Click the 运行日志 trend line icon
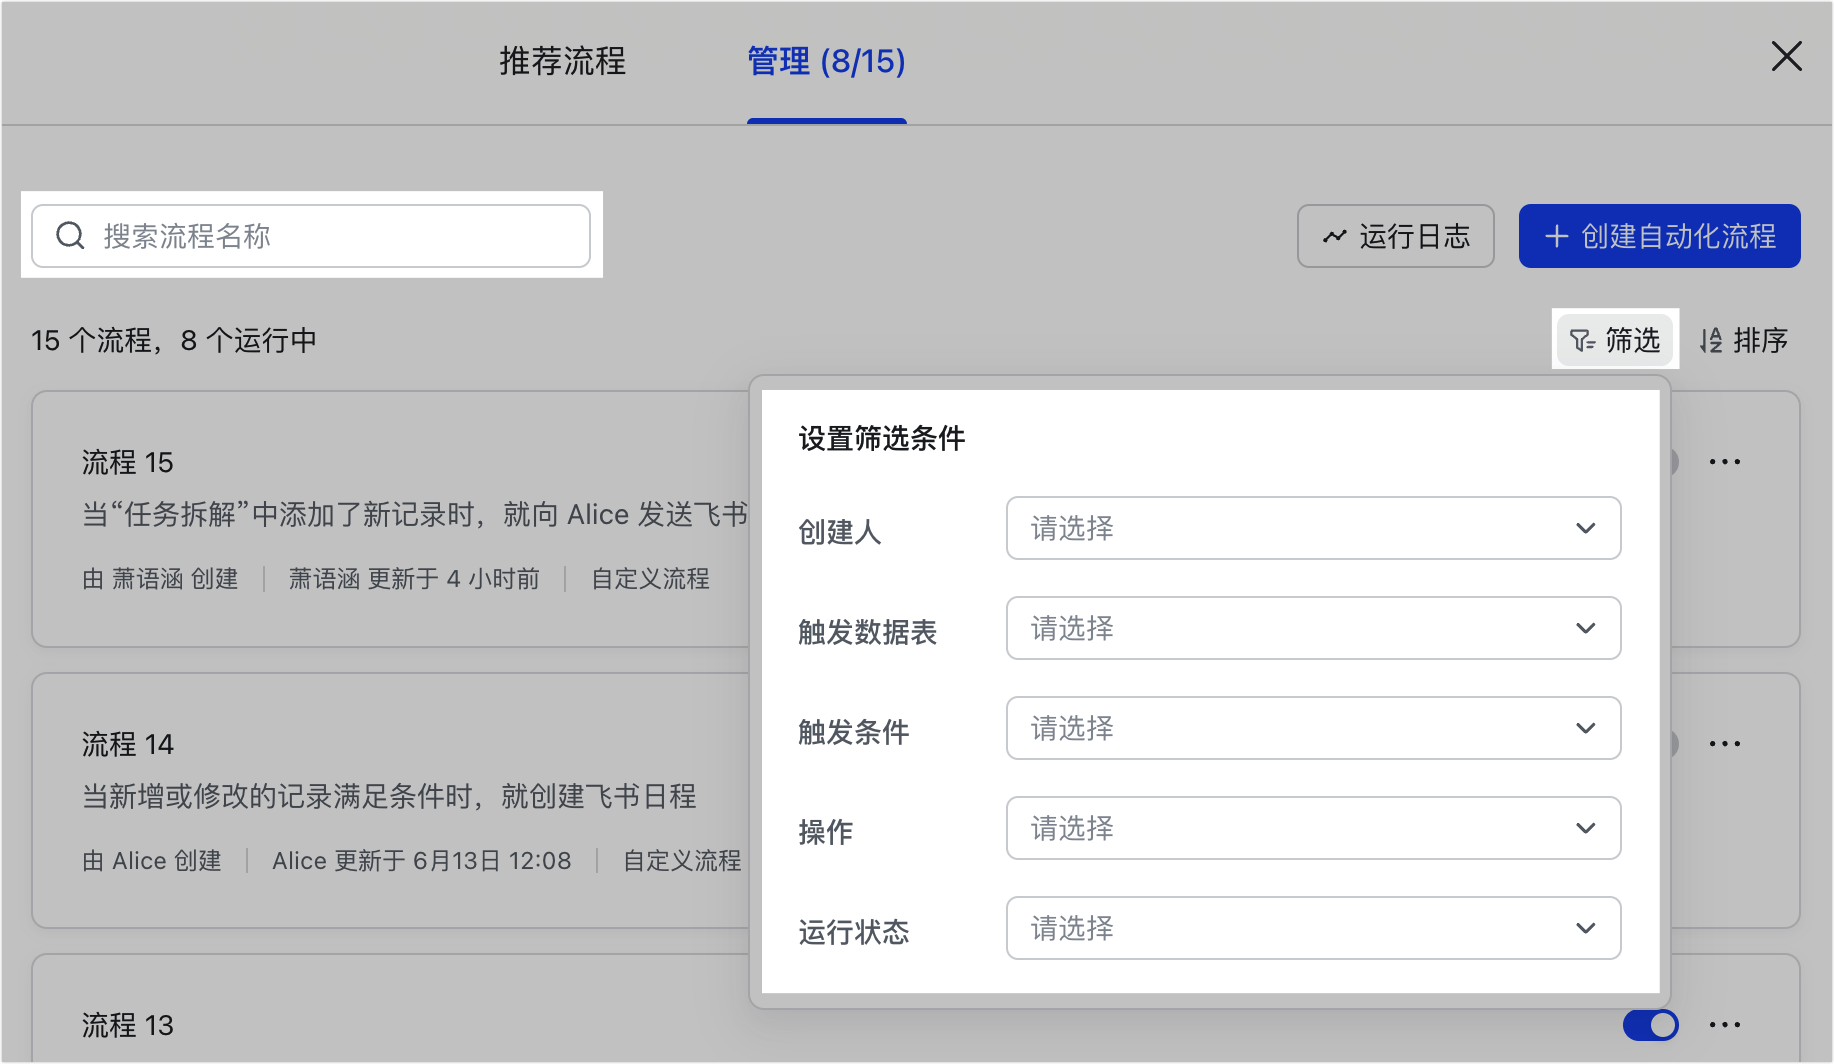Screen dimensions: 1834x1064 (1334, 237)
